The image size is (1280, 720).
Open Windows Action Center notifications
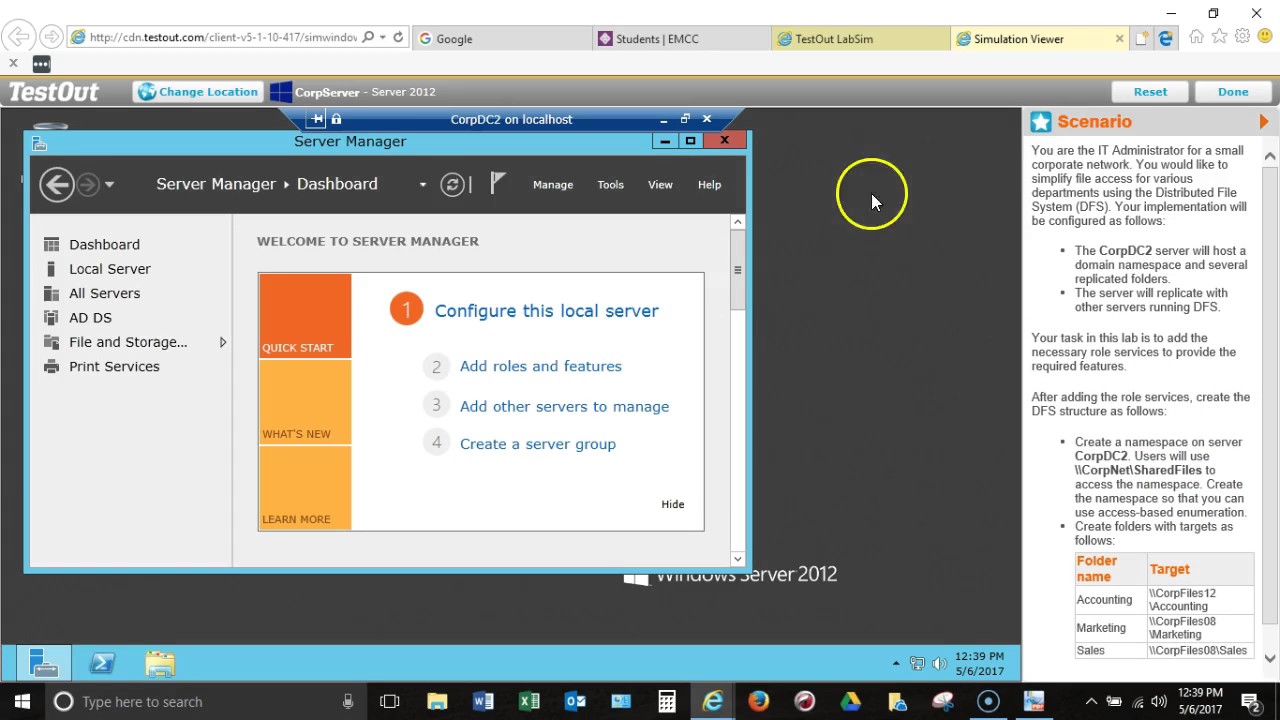point(1250,702)
